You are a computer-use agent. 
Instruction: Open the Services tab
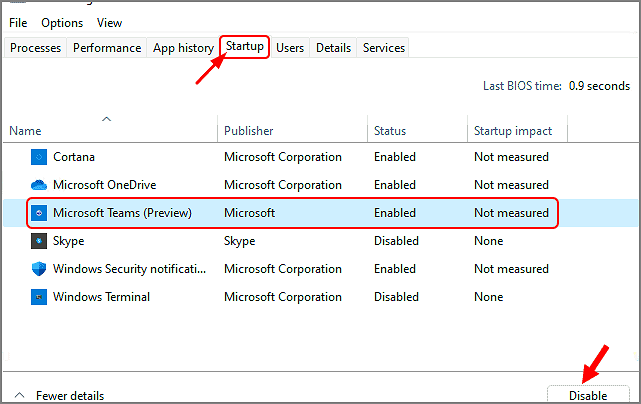384,48
